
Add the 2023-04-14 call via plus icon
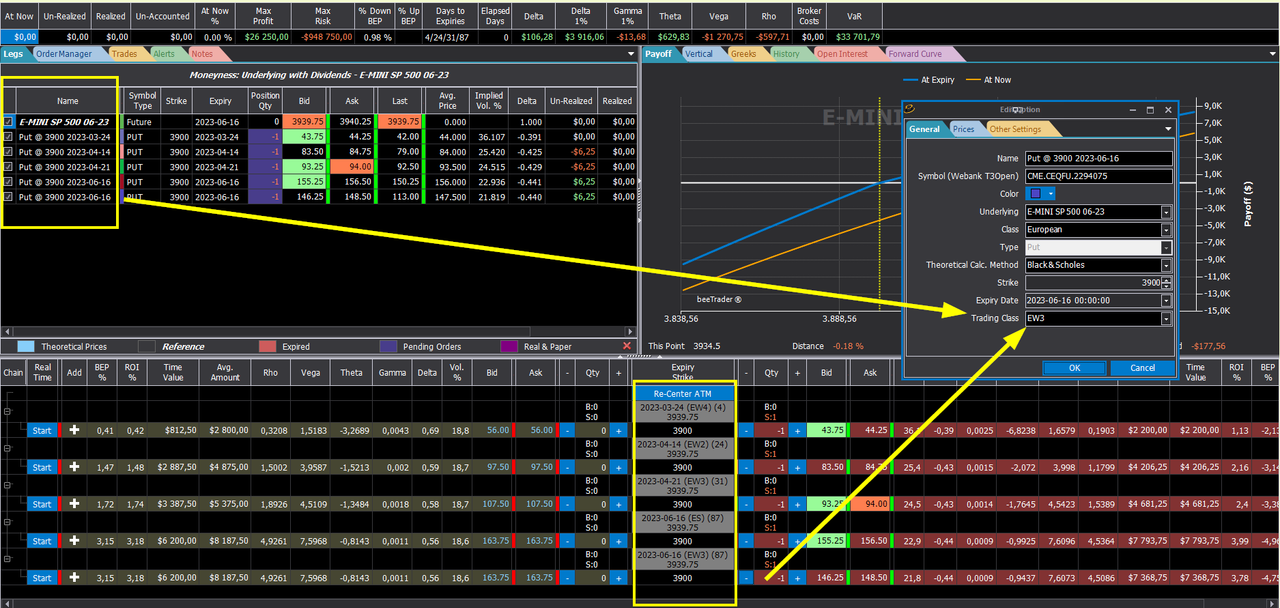pos(73,467)
